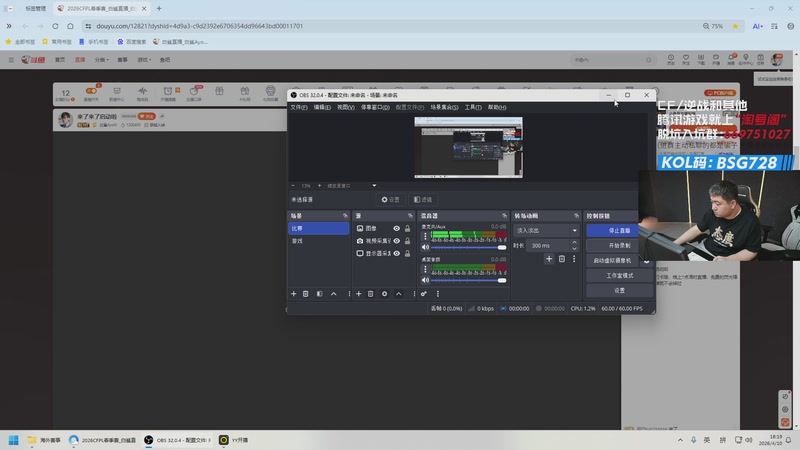800x450 pixels.
Task: Click the Douyu logo in browser
Action: [x=33, y=60]
